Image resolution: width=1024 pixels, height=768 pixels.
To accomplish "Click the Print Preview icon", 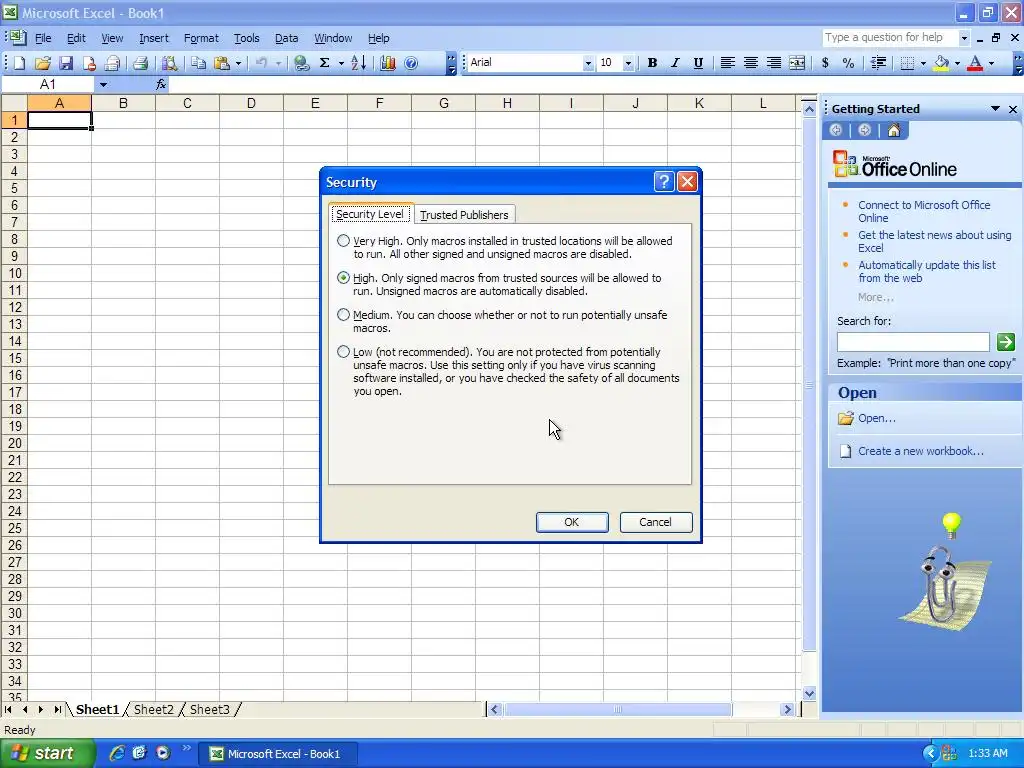I will coord(169,63).
